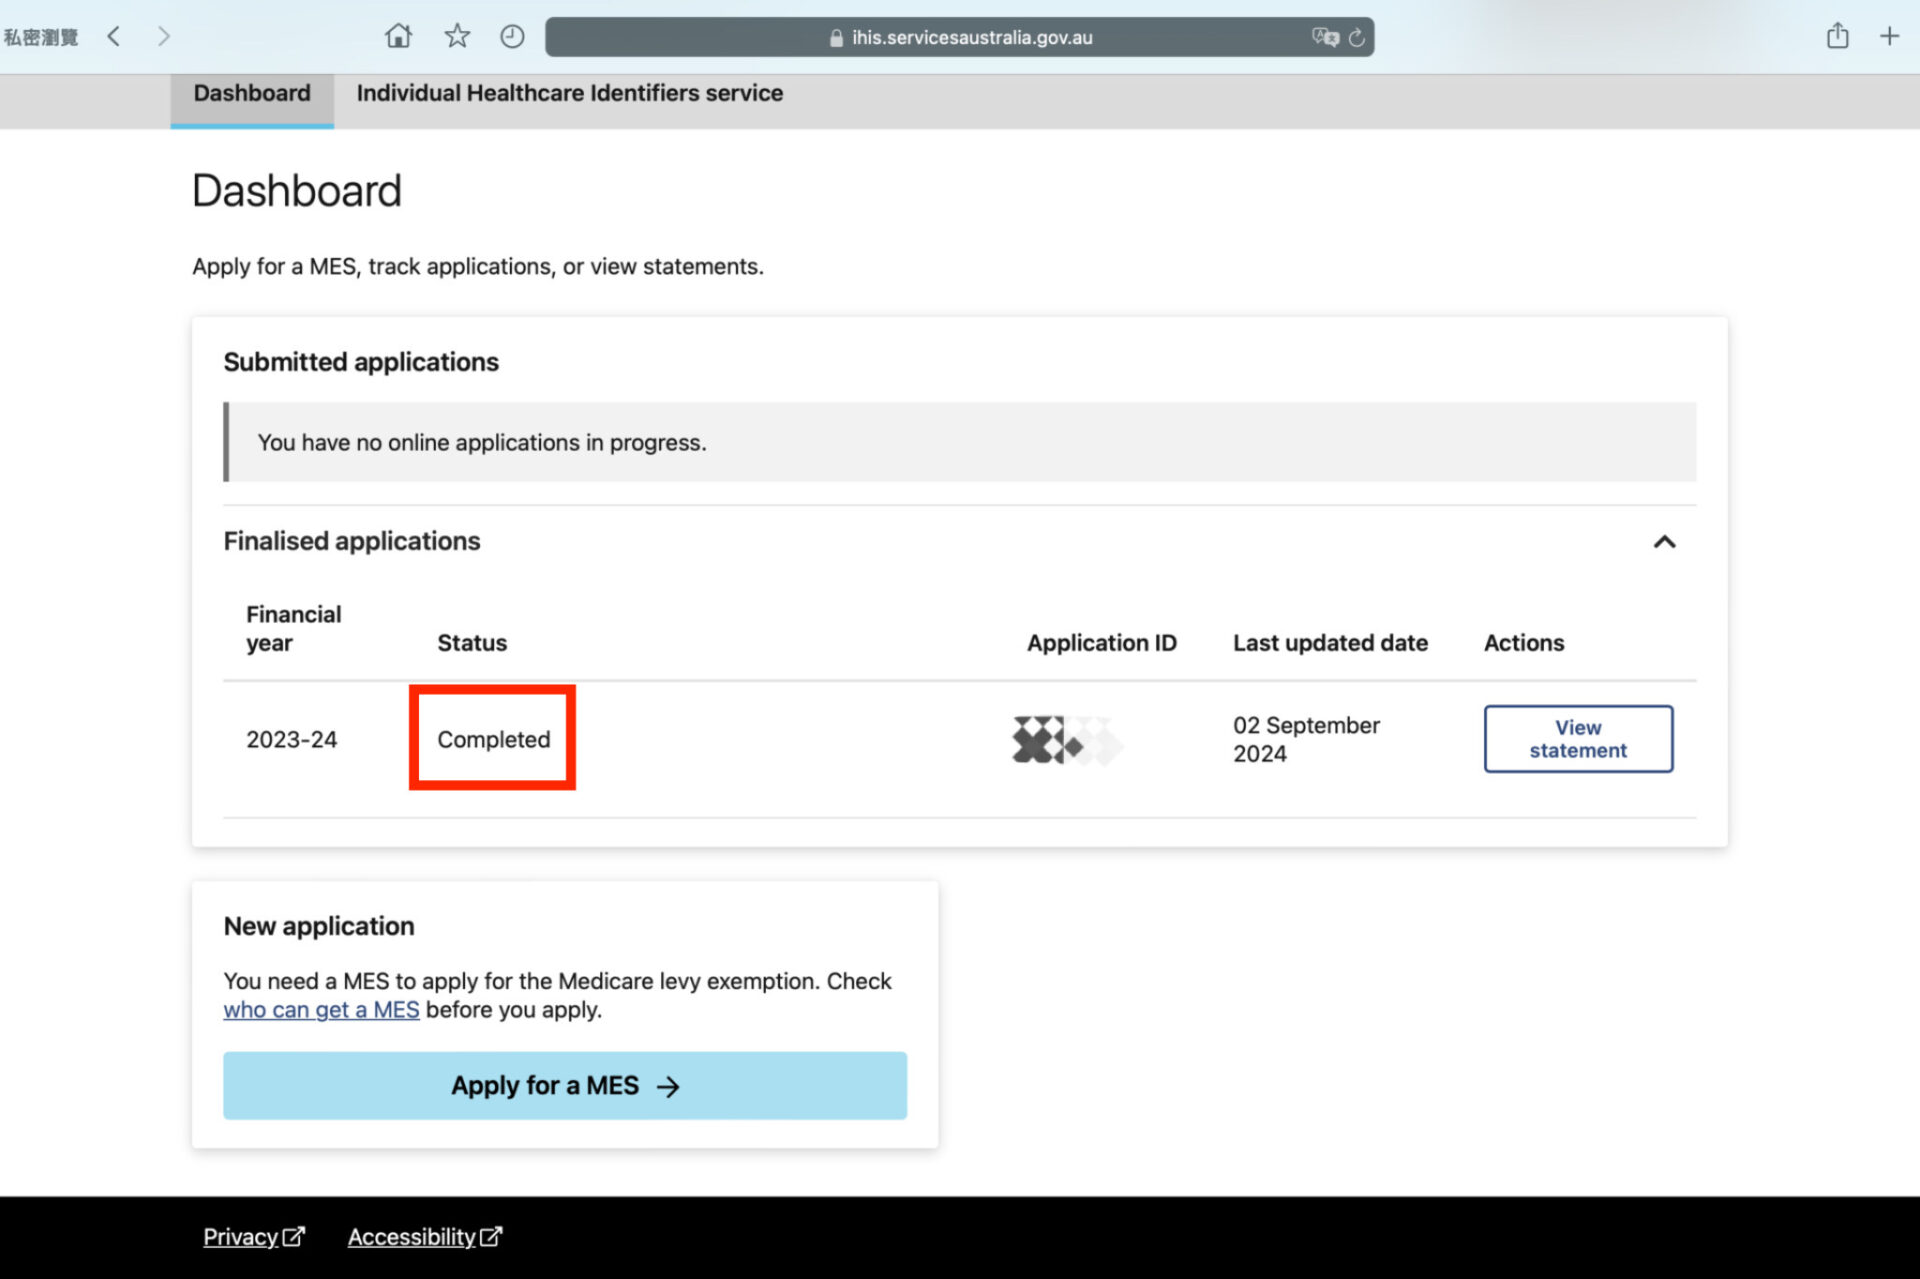Click the private browsing label
The image size is (1920, 1279).
pos(41,38)
